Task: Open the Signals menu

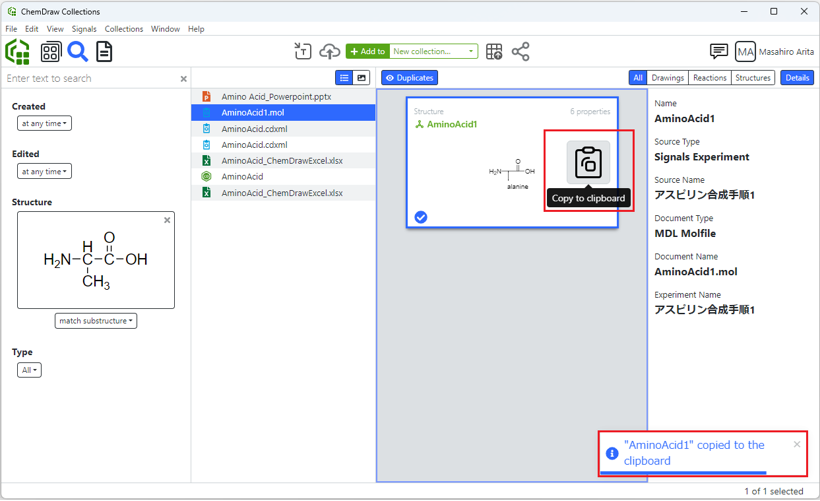Action: click(x=84, y=29)
